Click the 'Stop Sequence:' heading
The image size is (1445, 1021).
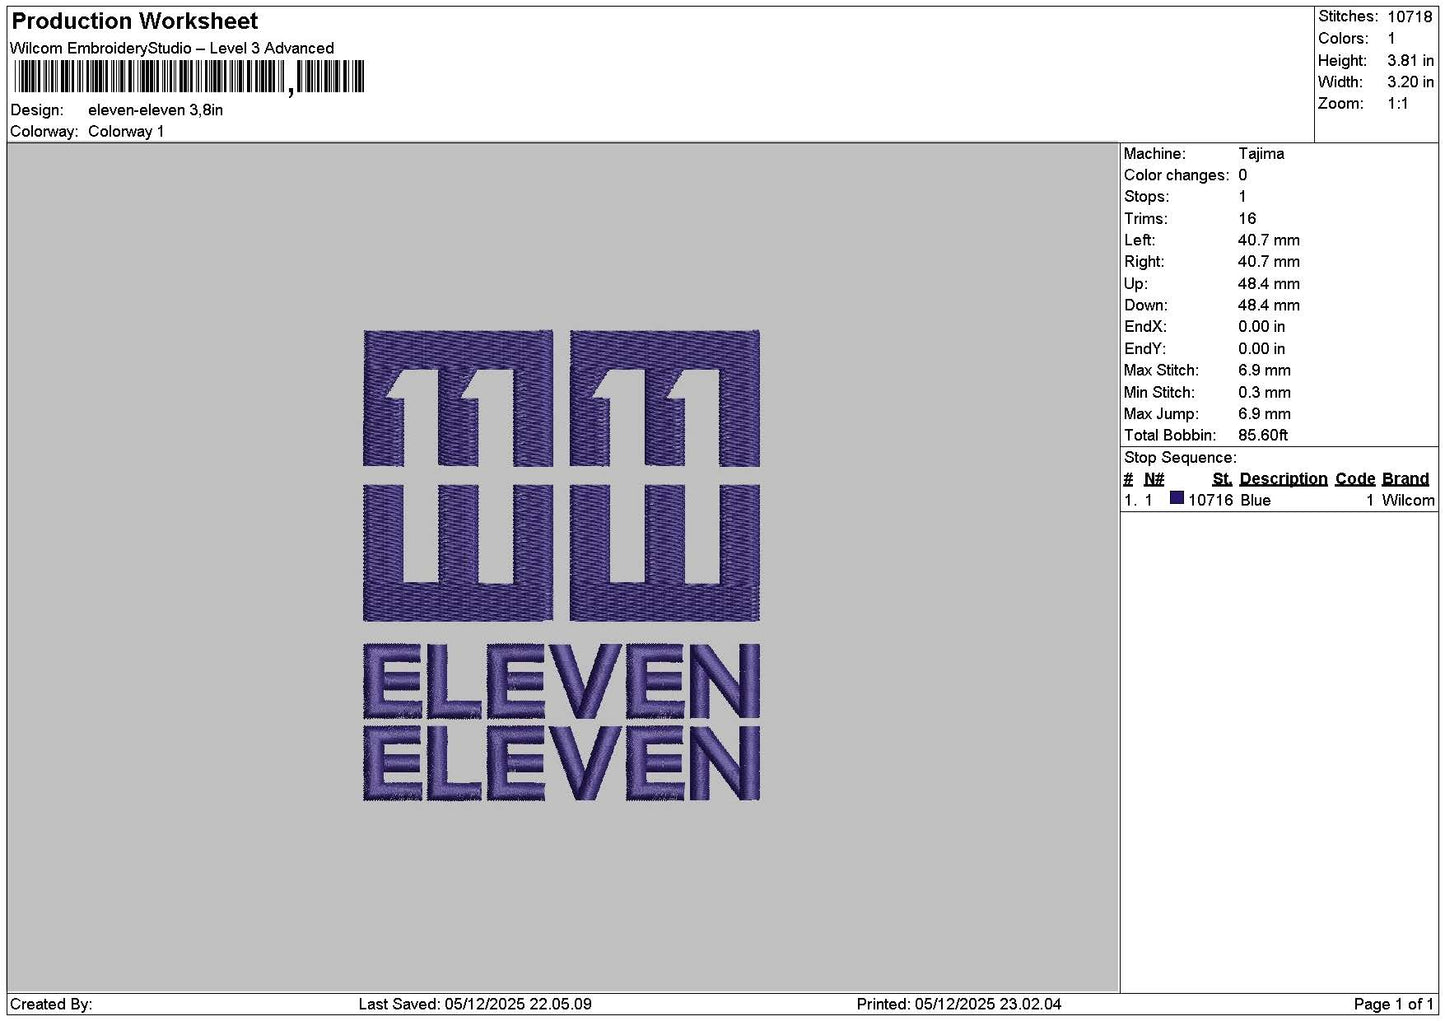[x=1180, y=458]
